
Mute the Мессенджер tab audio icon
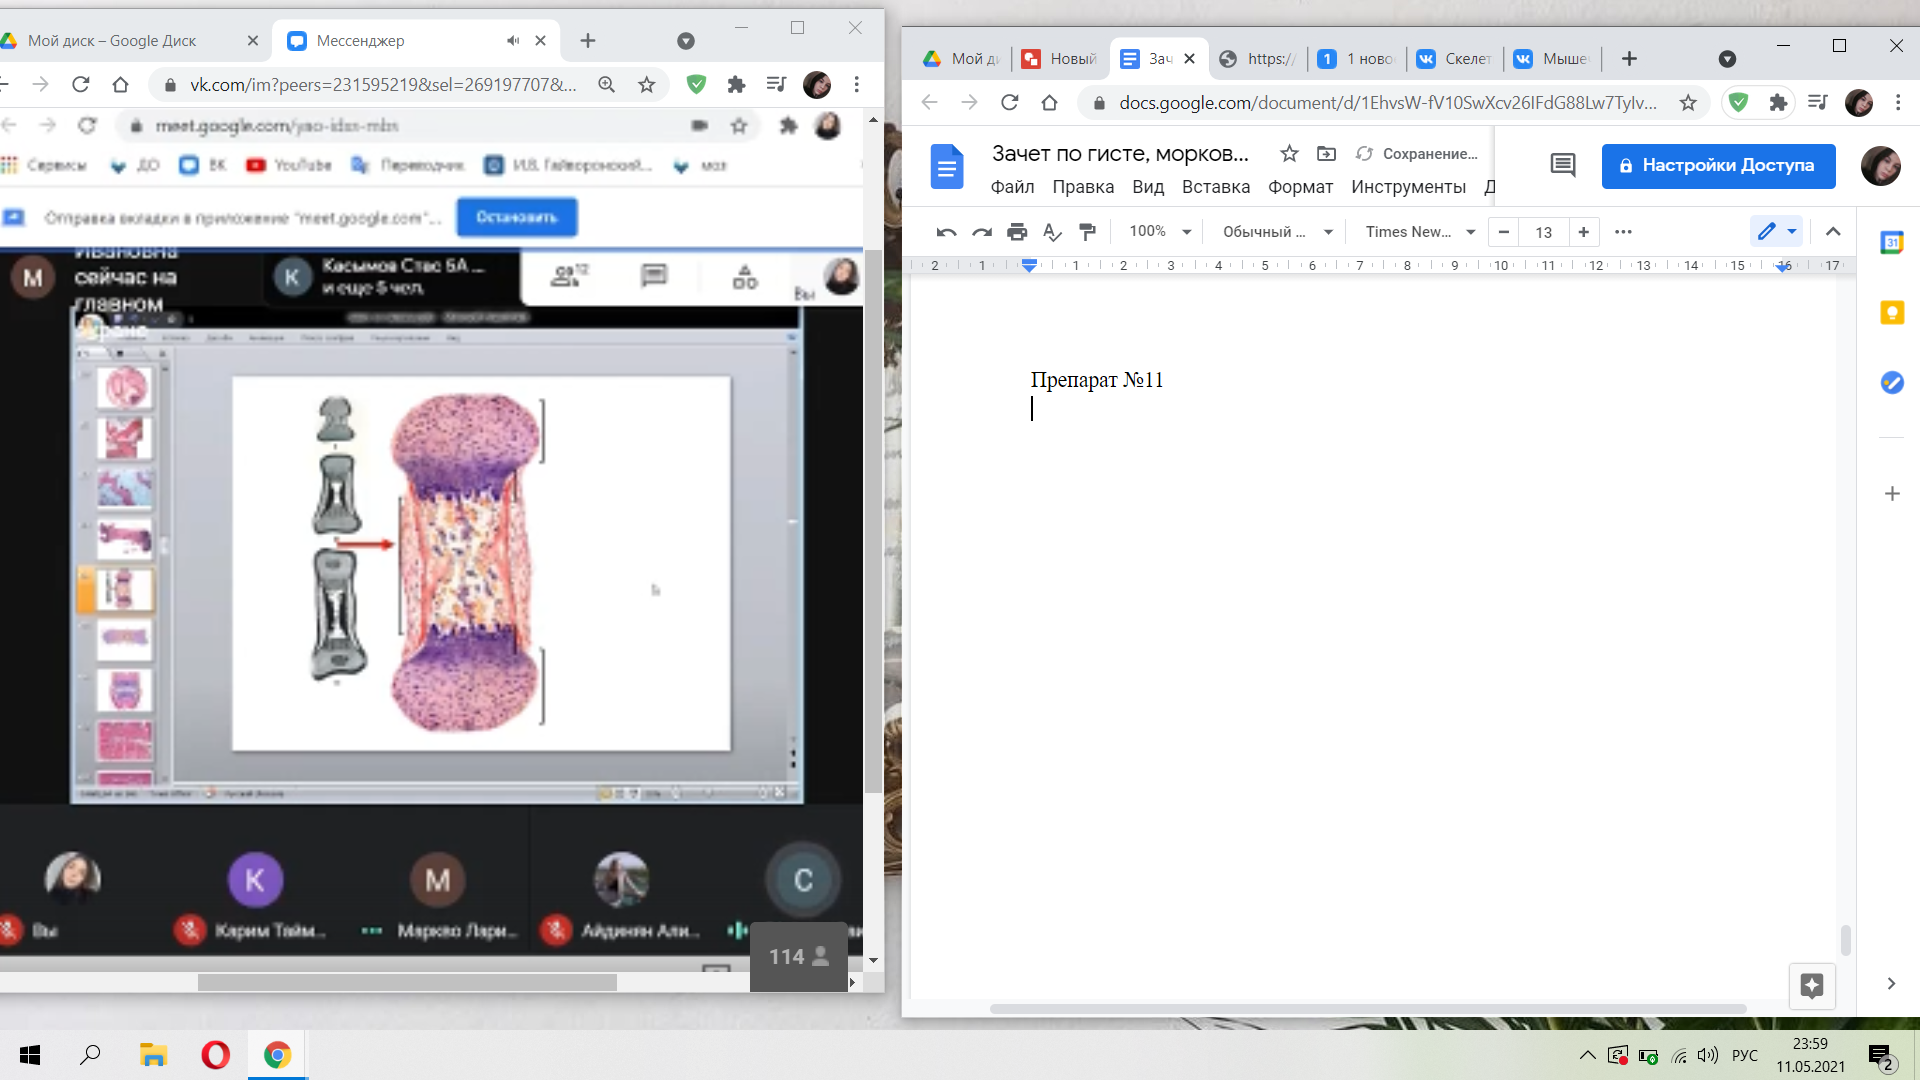(513, 41)
